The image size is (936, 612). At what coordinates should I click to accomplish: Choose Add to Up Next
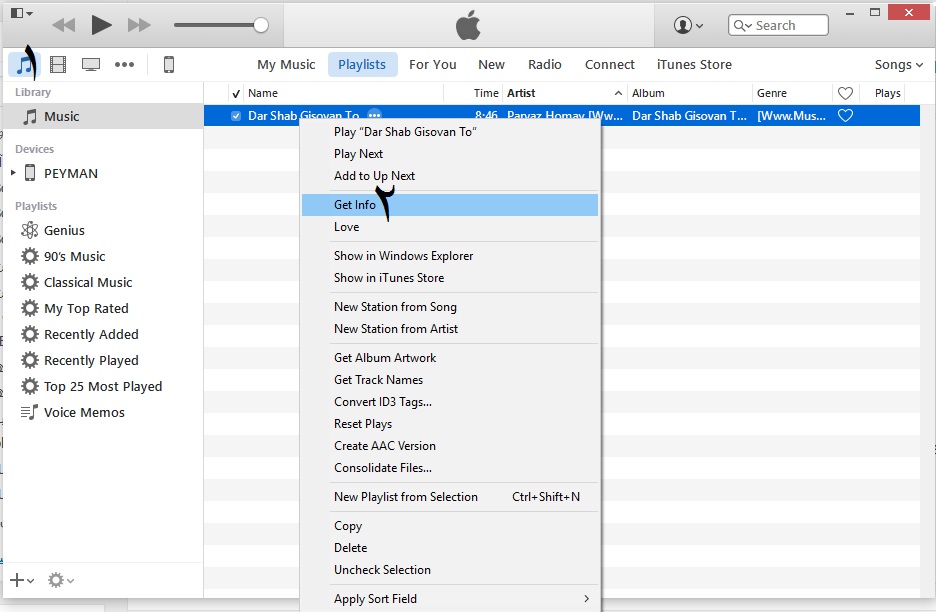(449, 176)
